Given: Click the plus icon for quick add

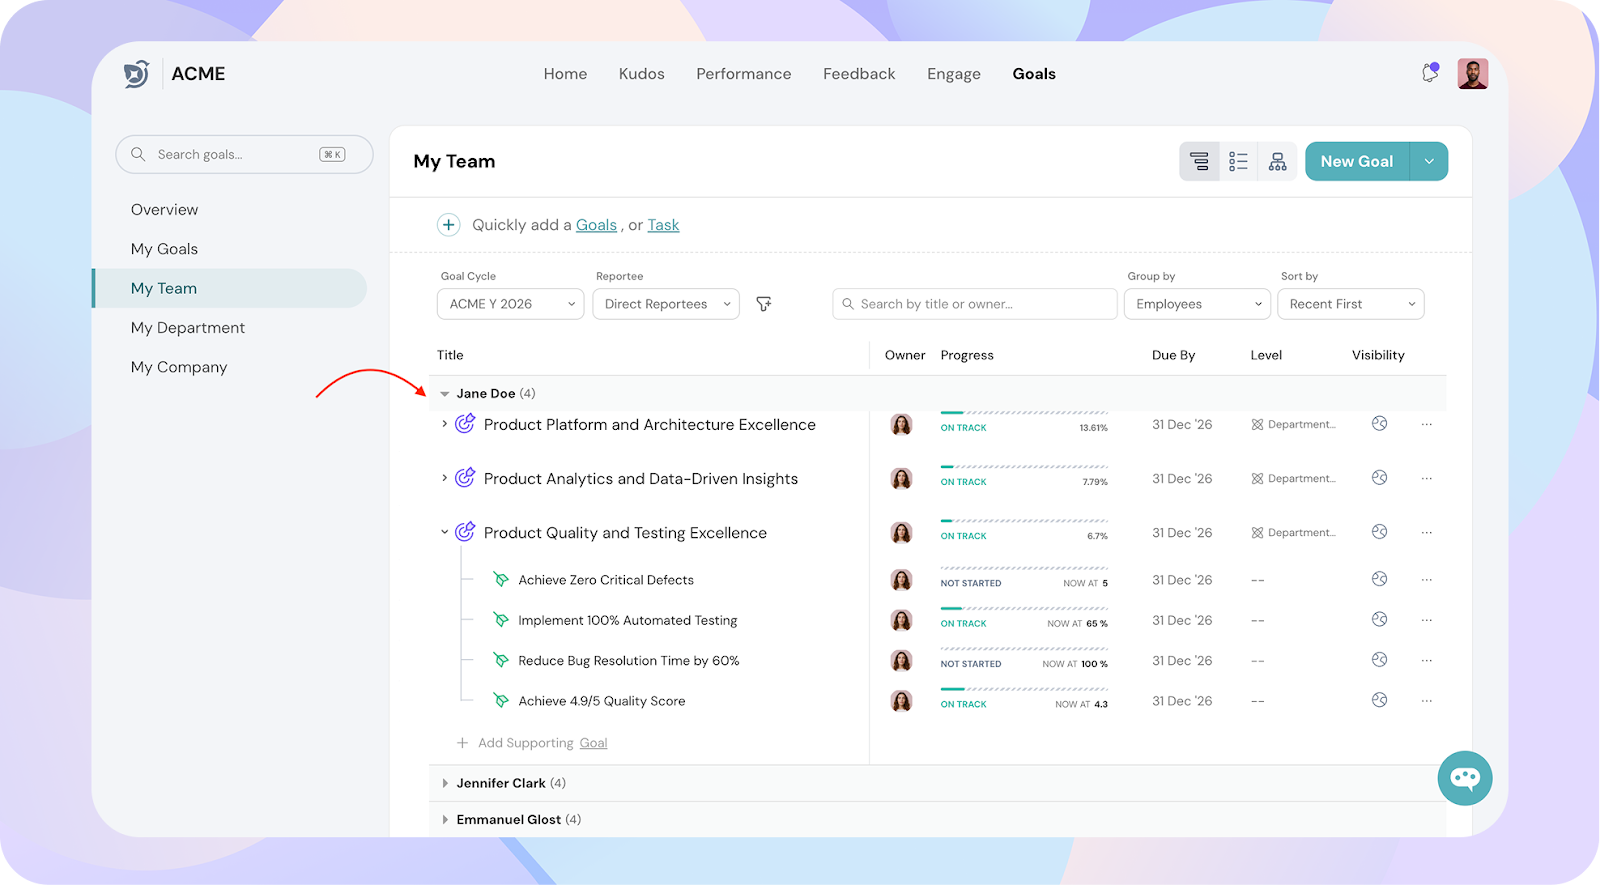Looking at the screenshot, I should click(x=449, y=225).
